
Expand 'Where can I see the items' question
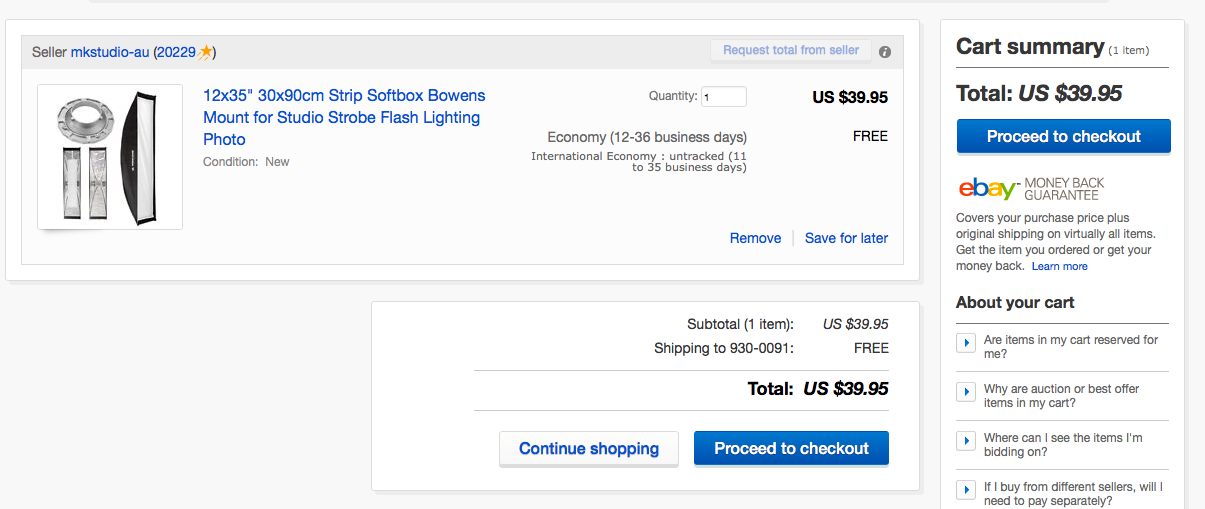tap(966, 441)
